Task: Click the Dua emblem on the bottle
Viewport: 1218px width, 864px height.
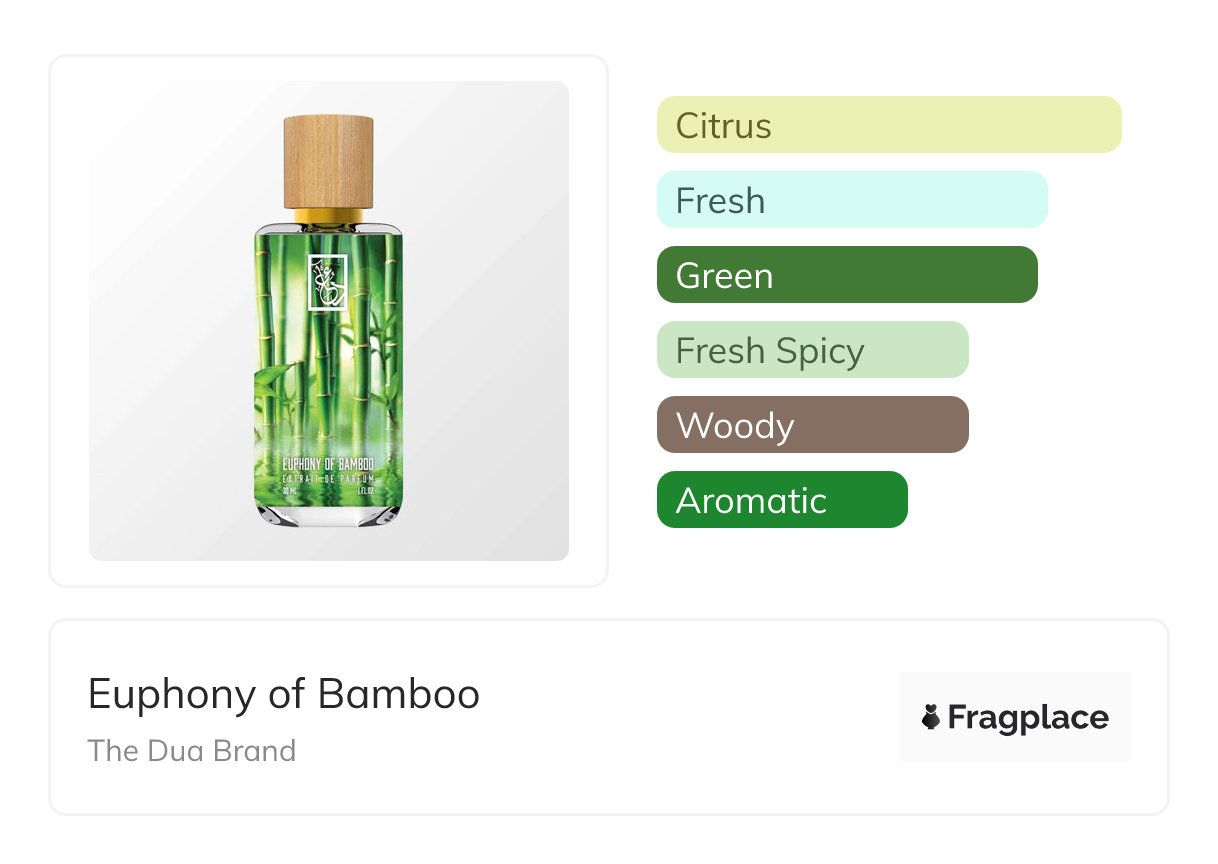Action: click(327, 283)
